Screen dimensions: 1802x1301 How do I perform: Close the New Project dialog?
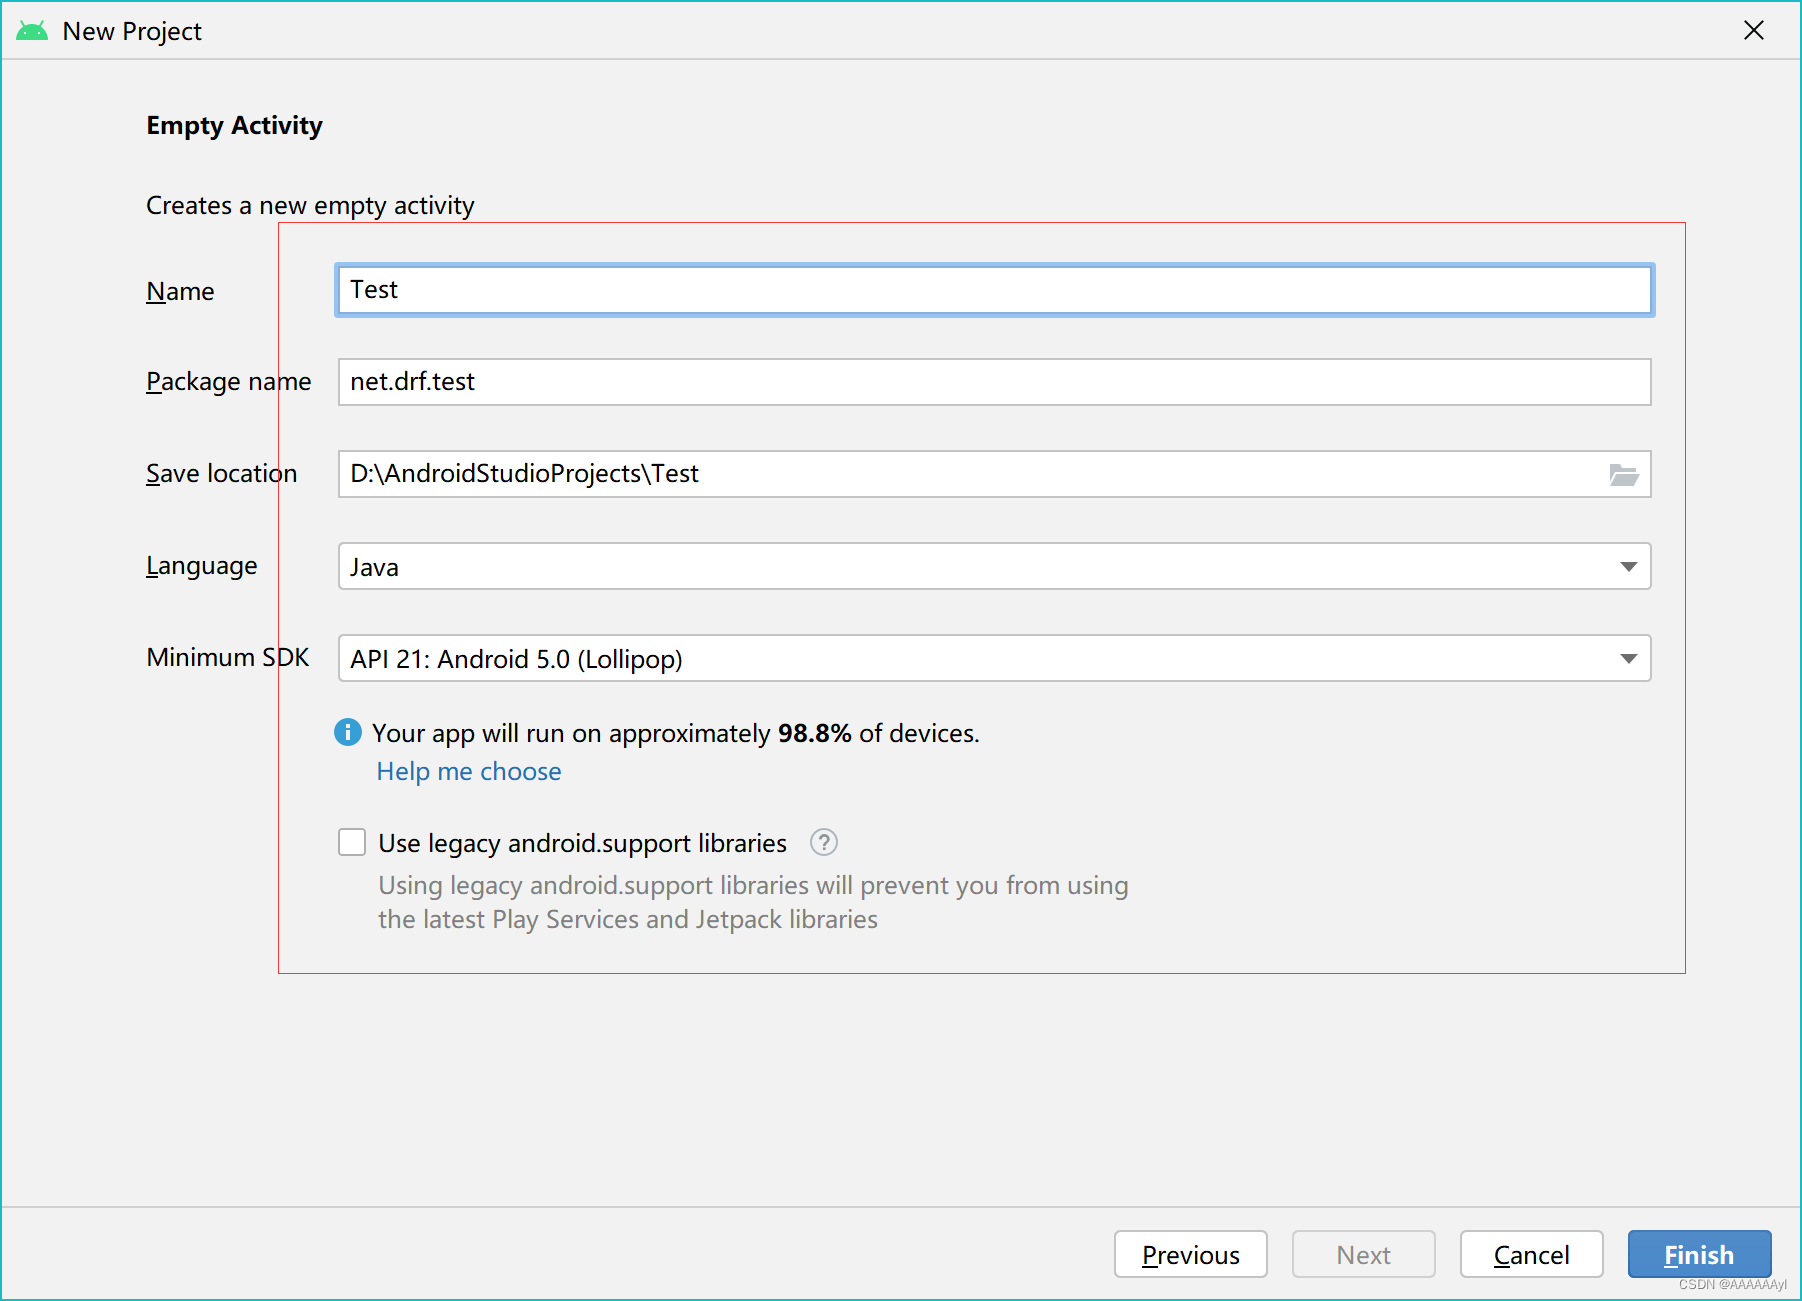[1753, 31]
